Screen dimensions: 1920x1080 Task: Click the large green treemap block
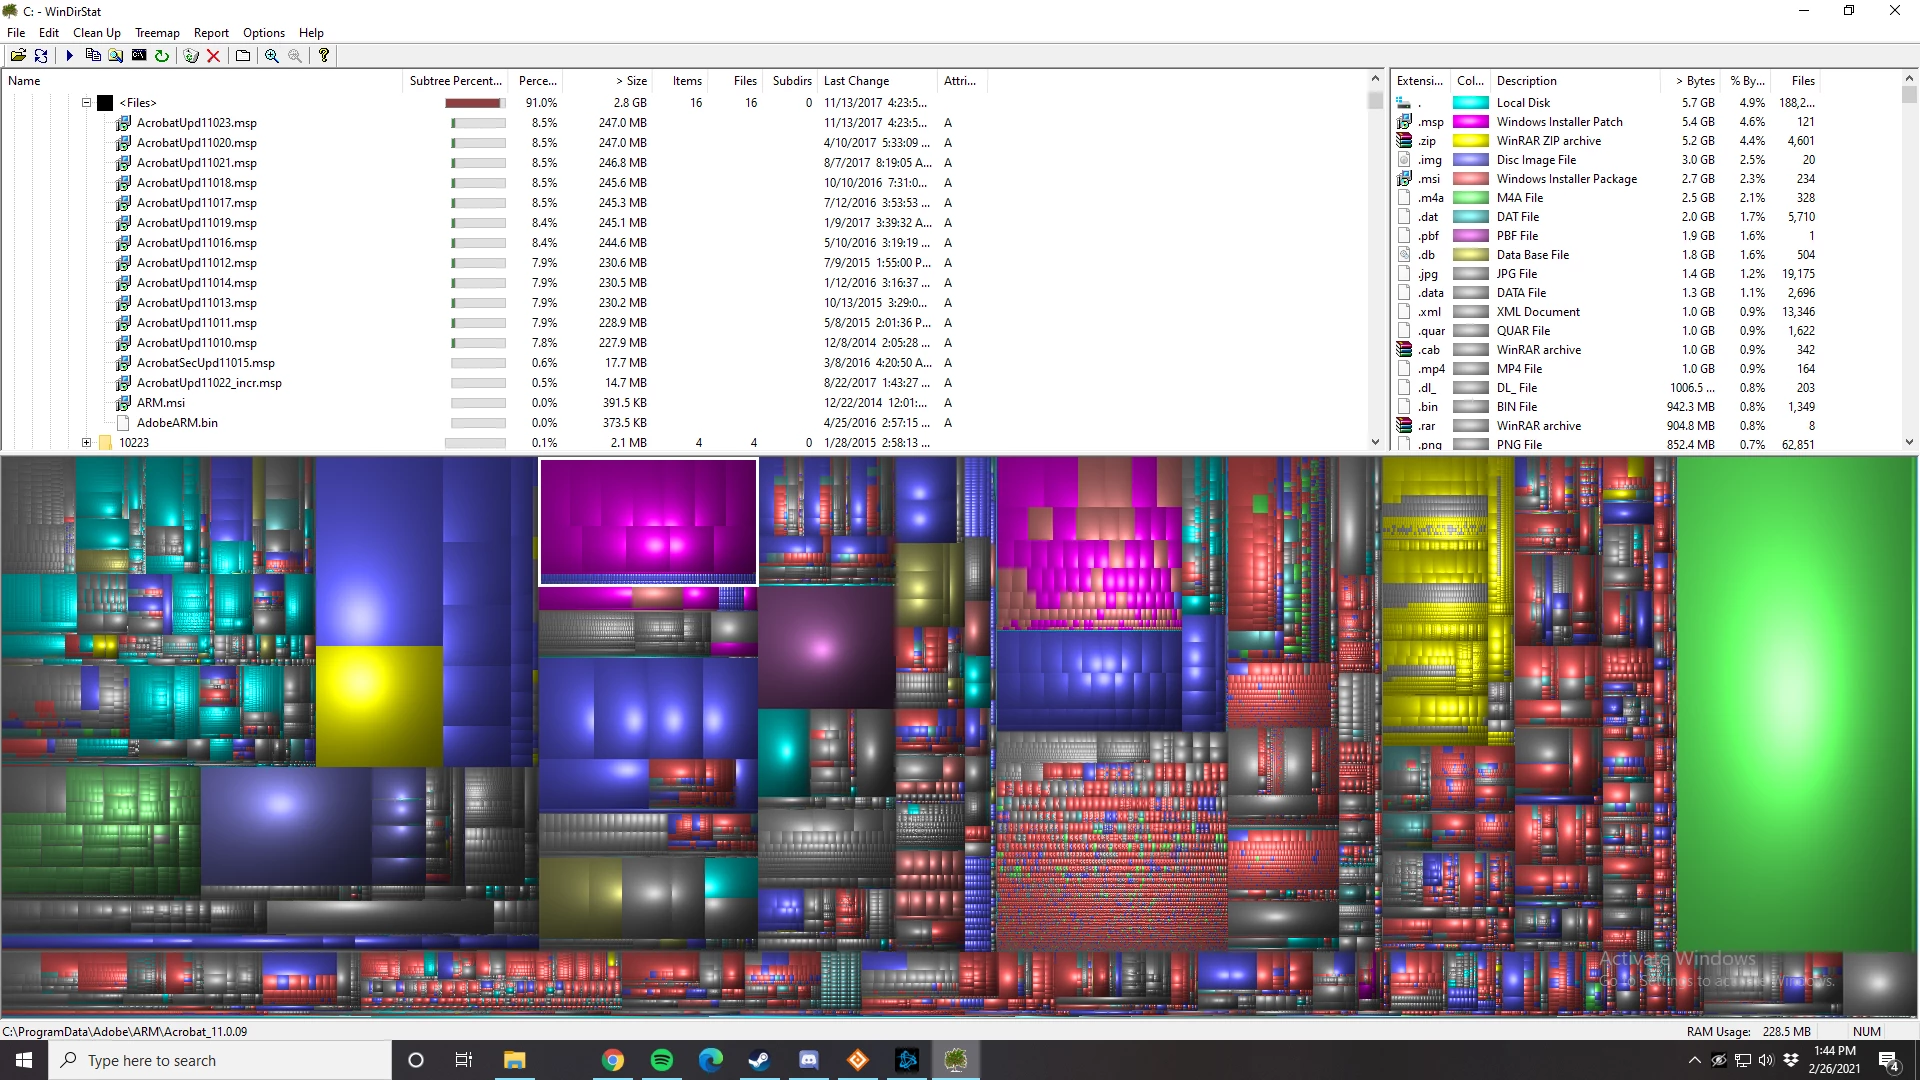tap(1795, 700)
